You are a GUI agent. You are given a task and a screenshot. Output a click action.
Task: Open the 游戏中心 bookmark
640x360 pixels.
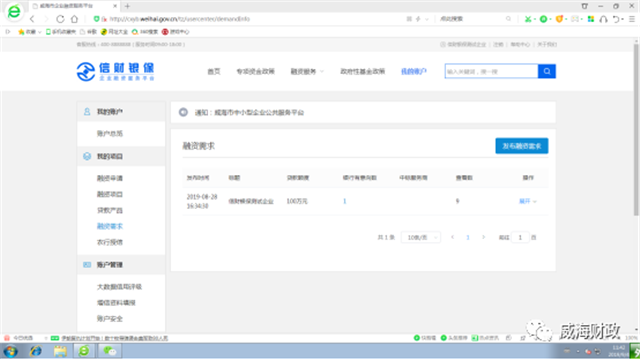coord(176,32)
